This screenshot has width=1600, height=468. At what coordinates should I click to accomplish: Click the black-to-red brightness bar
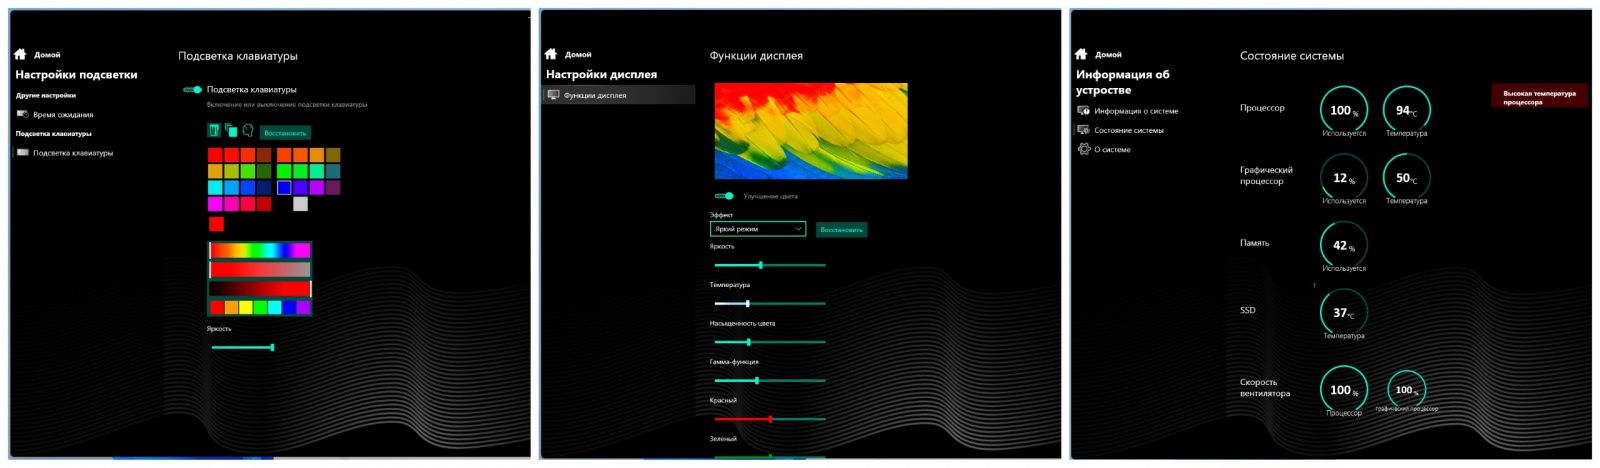pos(260,289)
